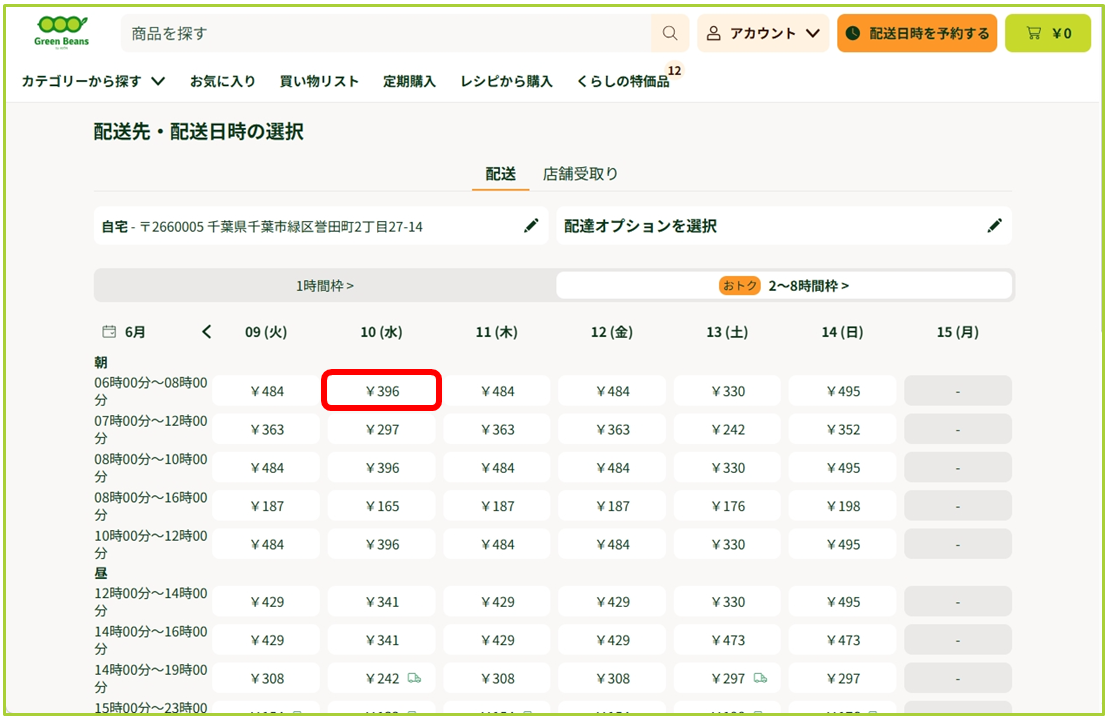Click the search magnifier icon

click(x=670, y=33)
